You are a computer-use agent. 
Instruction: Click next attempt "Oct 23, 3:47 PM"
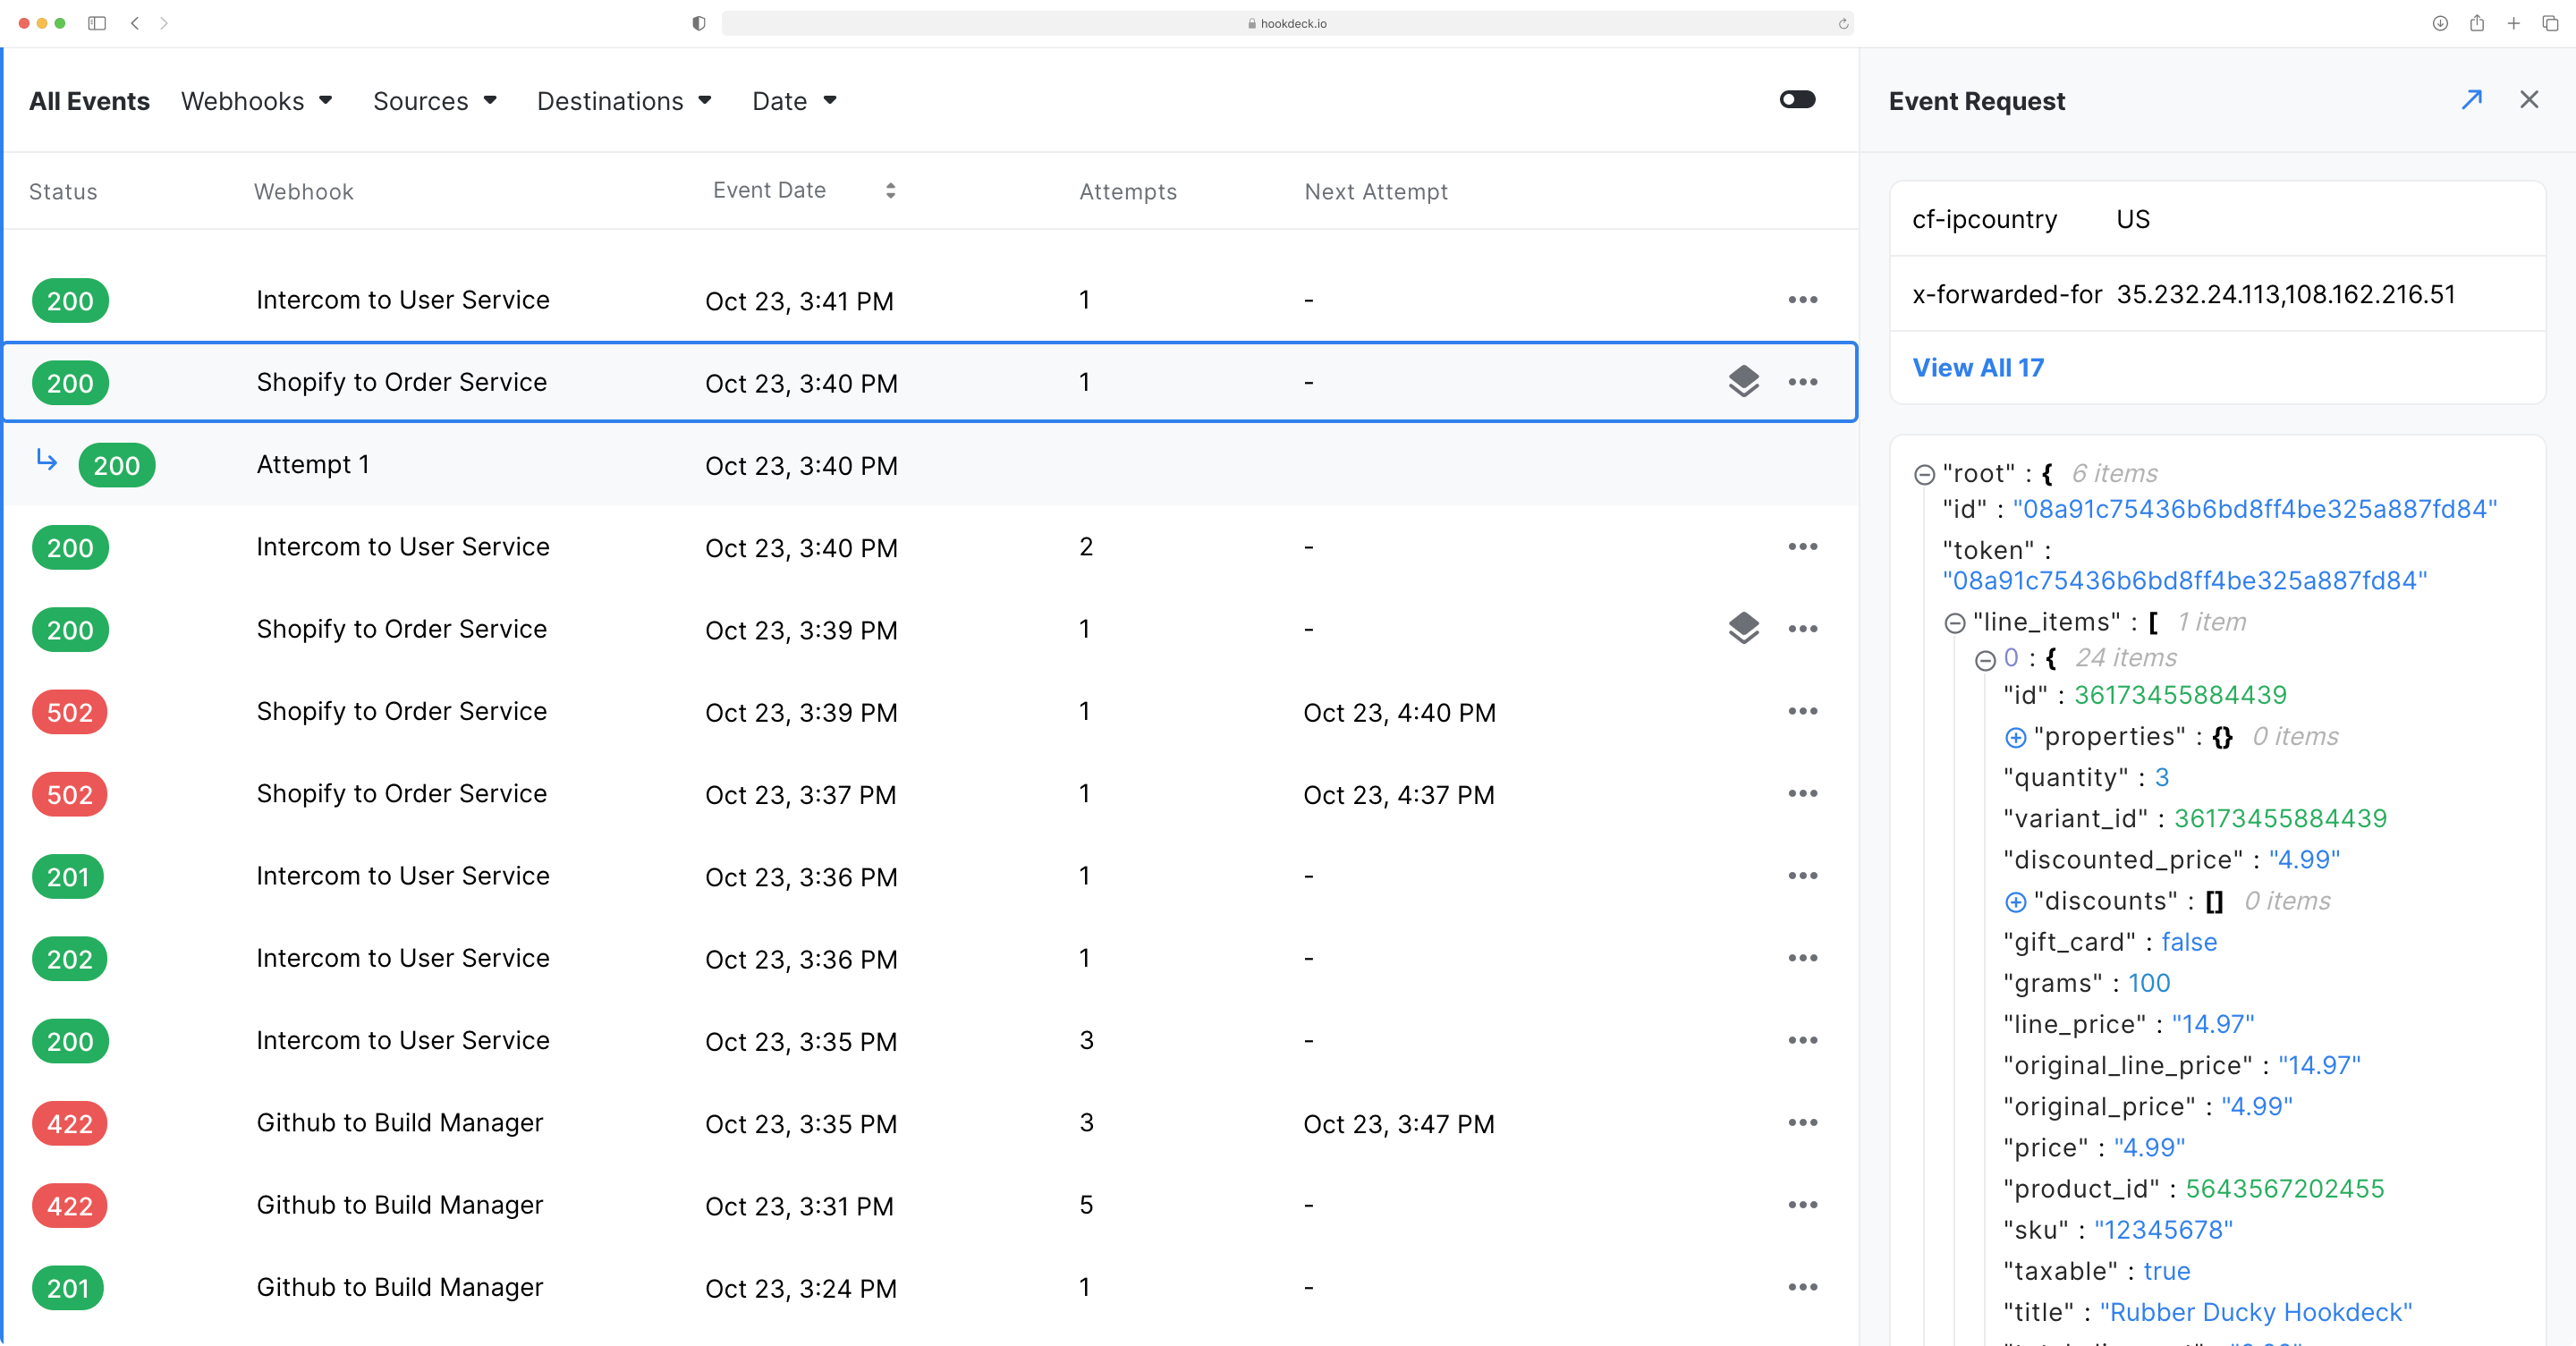1398,1124
